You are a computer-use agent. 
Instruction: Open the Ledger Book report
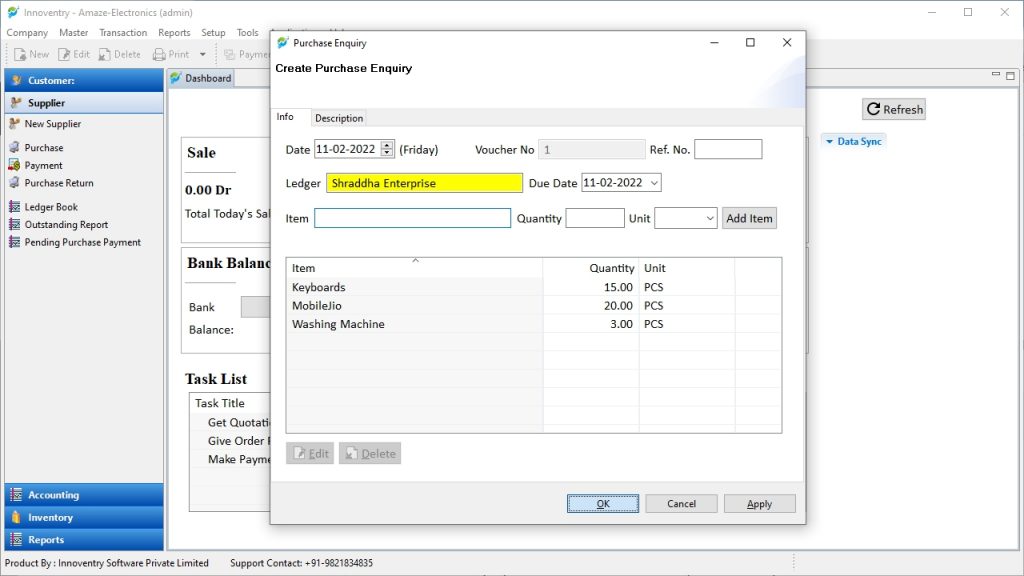pos(51,207)
